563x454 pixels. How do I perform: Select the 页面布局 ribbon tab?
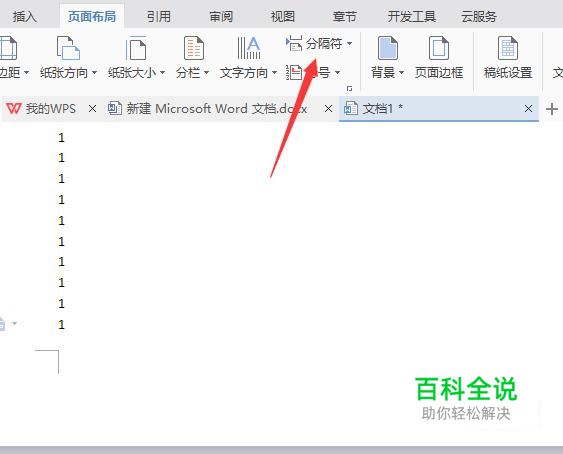tap(92, 17)
